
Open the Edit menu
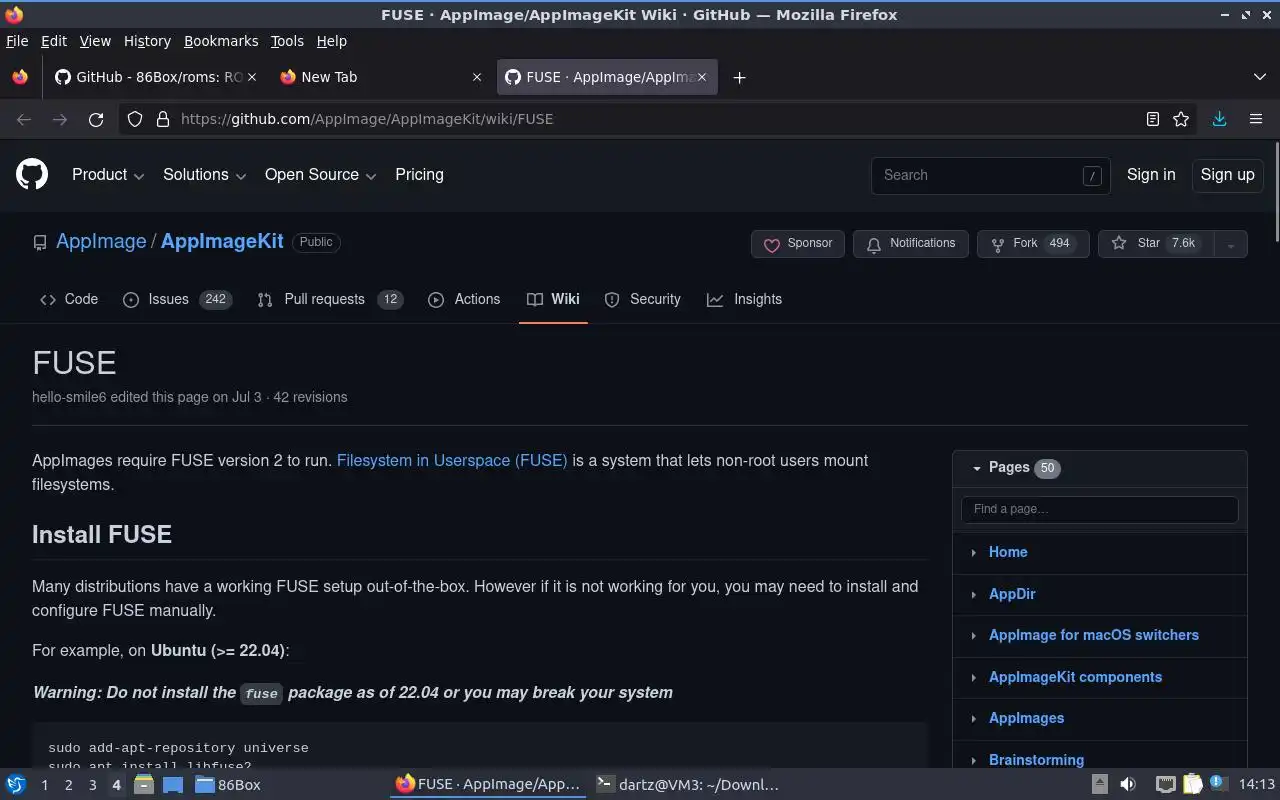point(54,41)
